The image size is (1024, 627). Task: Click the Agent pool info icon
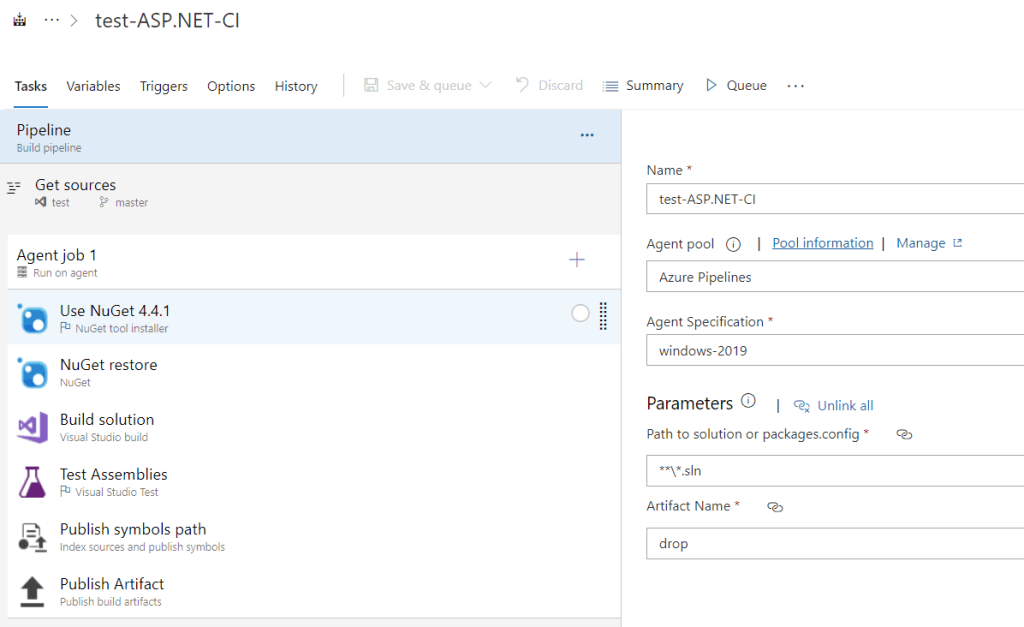733,244
